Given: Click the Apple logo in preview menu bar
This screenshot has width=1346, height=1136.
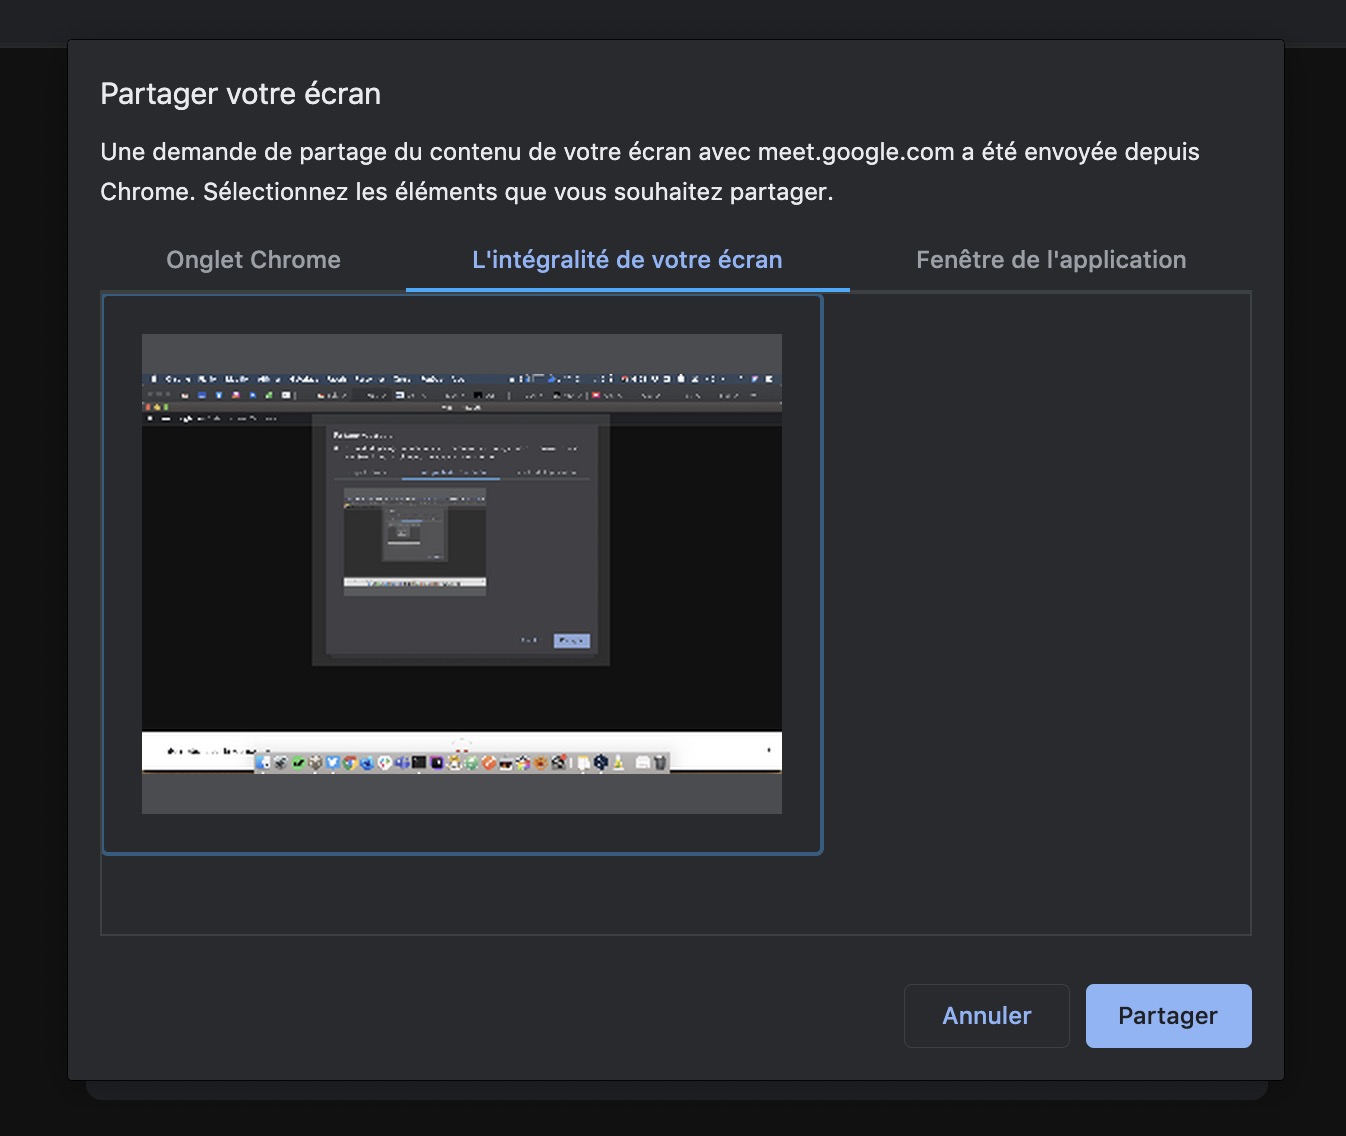Looking at the screenshot, I should pos(154,380).
